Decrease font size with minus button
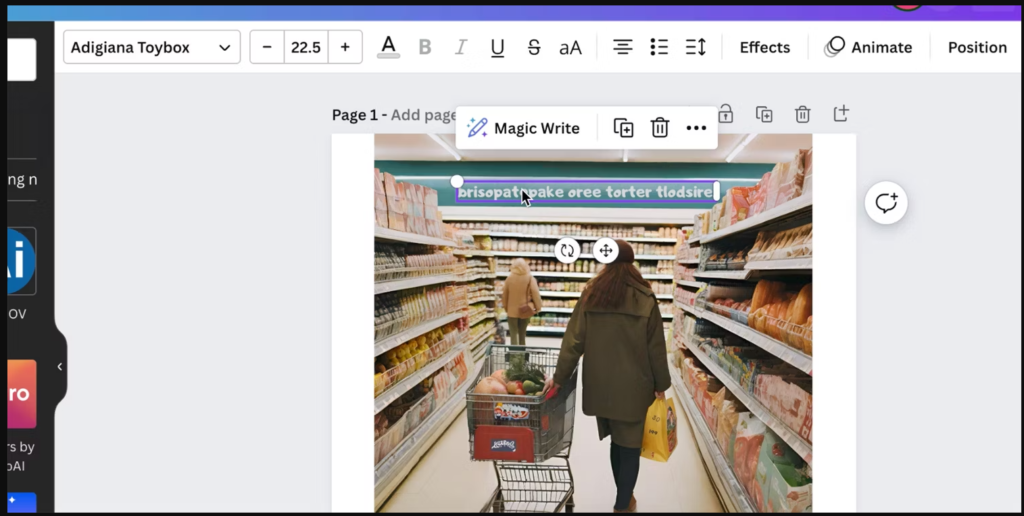 pyautogui.click(x=266, y=47)
